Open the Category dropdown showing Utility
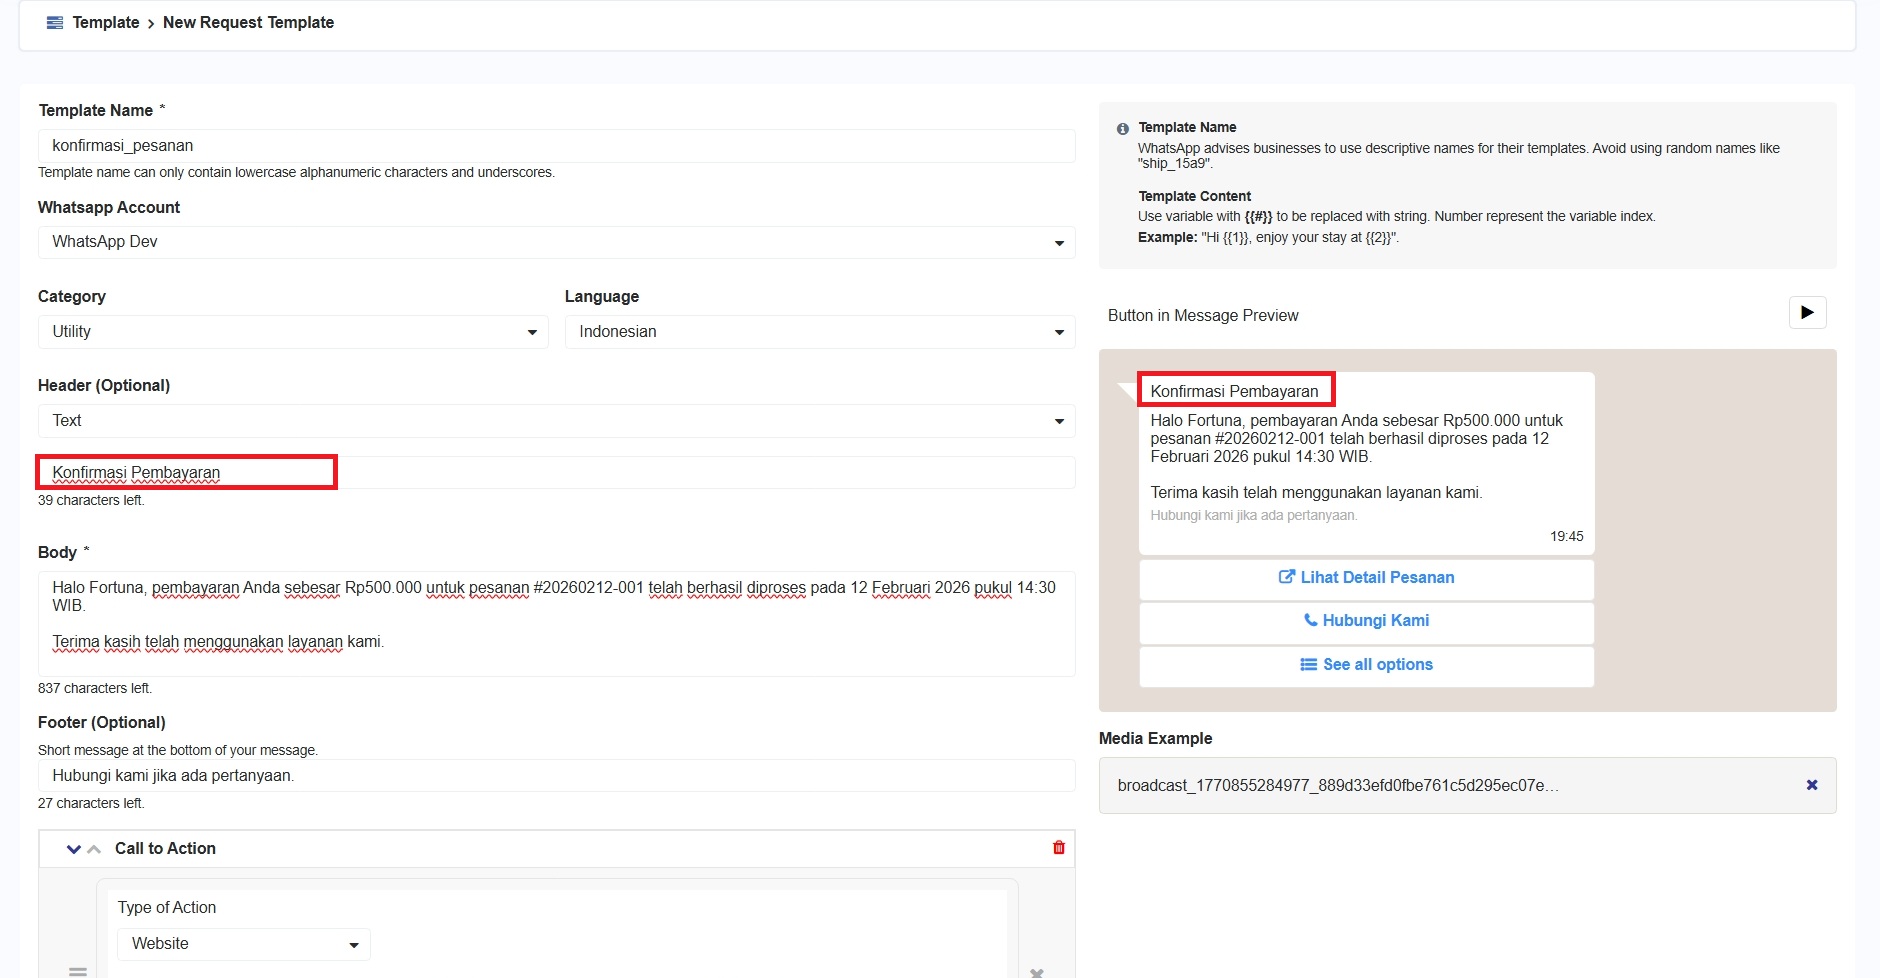The width and height of the screenshot is (1880, 978). [x=292, y=332]
